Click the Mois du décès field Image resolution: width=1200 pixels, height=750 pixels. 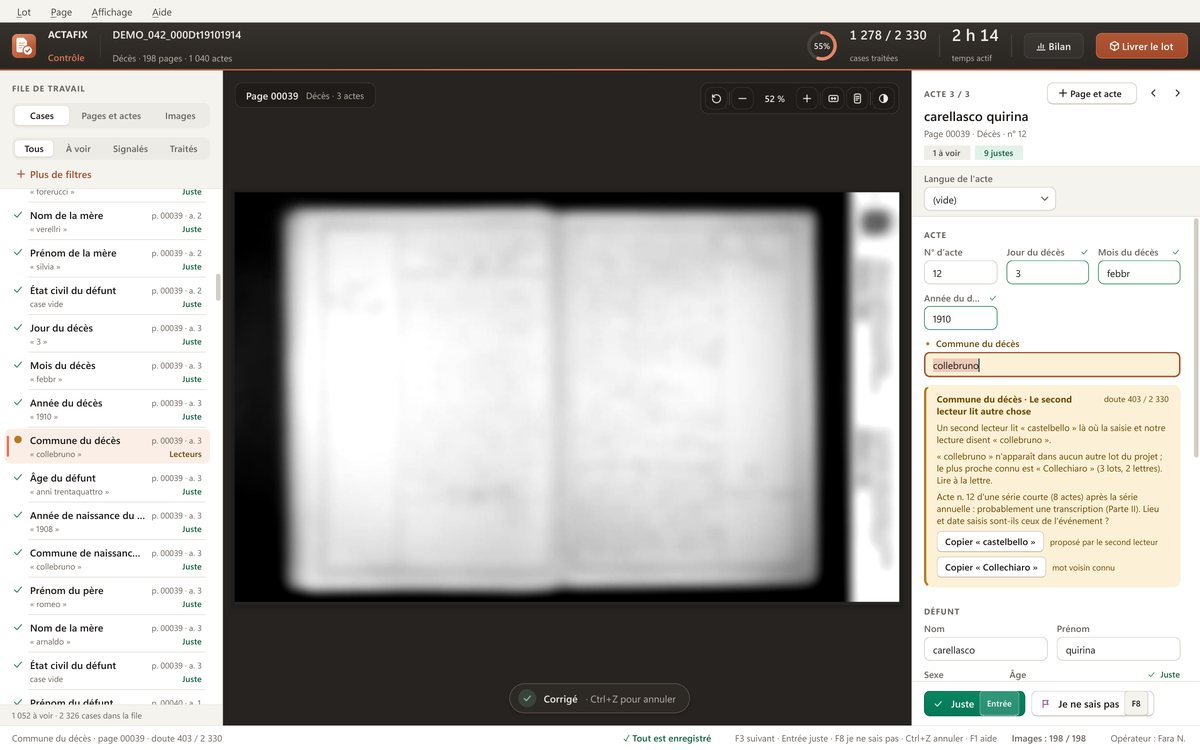pyautogui.click(x=1139, y=272)
